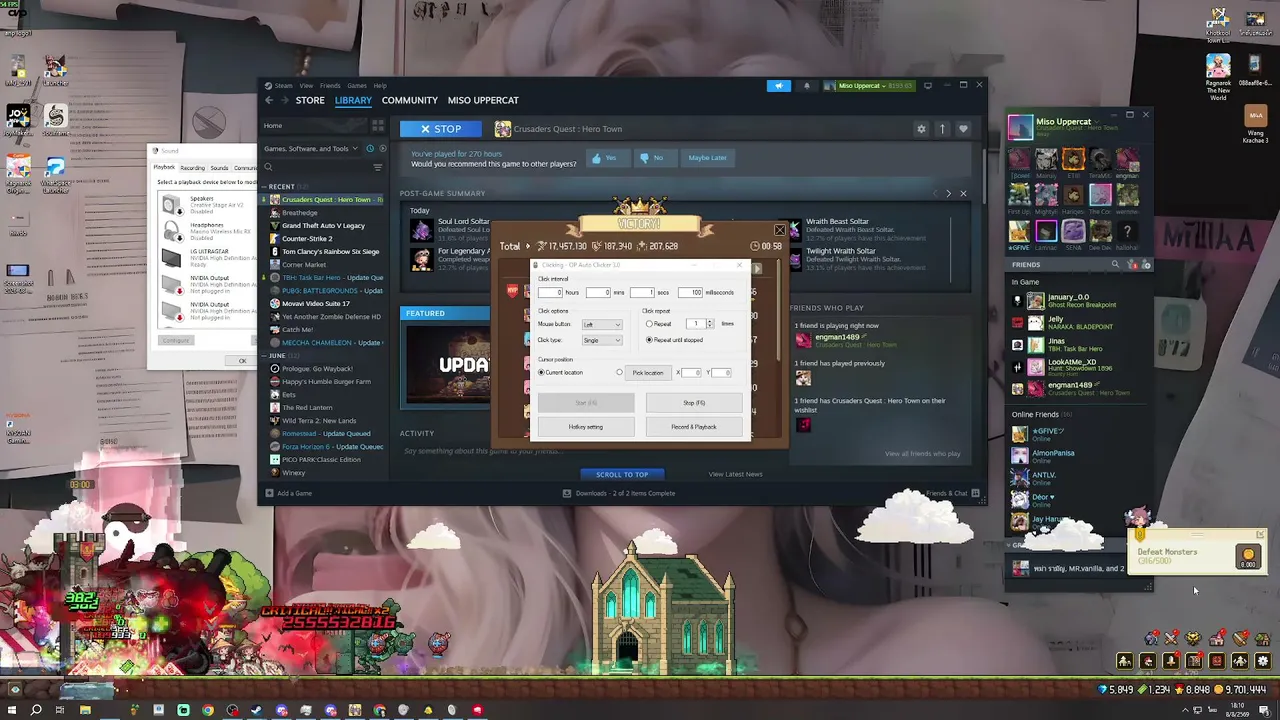Viewport: 1280px width, 720px height.
Task: Open the Steam announcements megaphone icon
Action: [779, 86]
